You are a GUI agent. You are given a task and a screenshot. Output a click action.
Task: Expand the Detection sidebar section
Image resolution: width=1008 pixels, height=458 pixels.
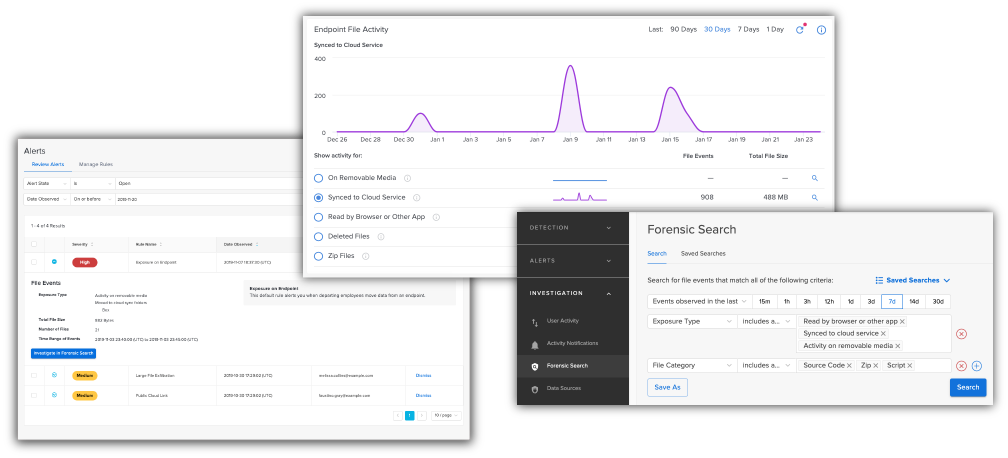[608, 228]
